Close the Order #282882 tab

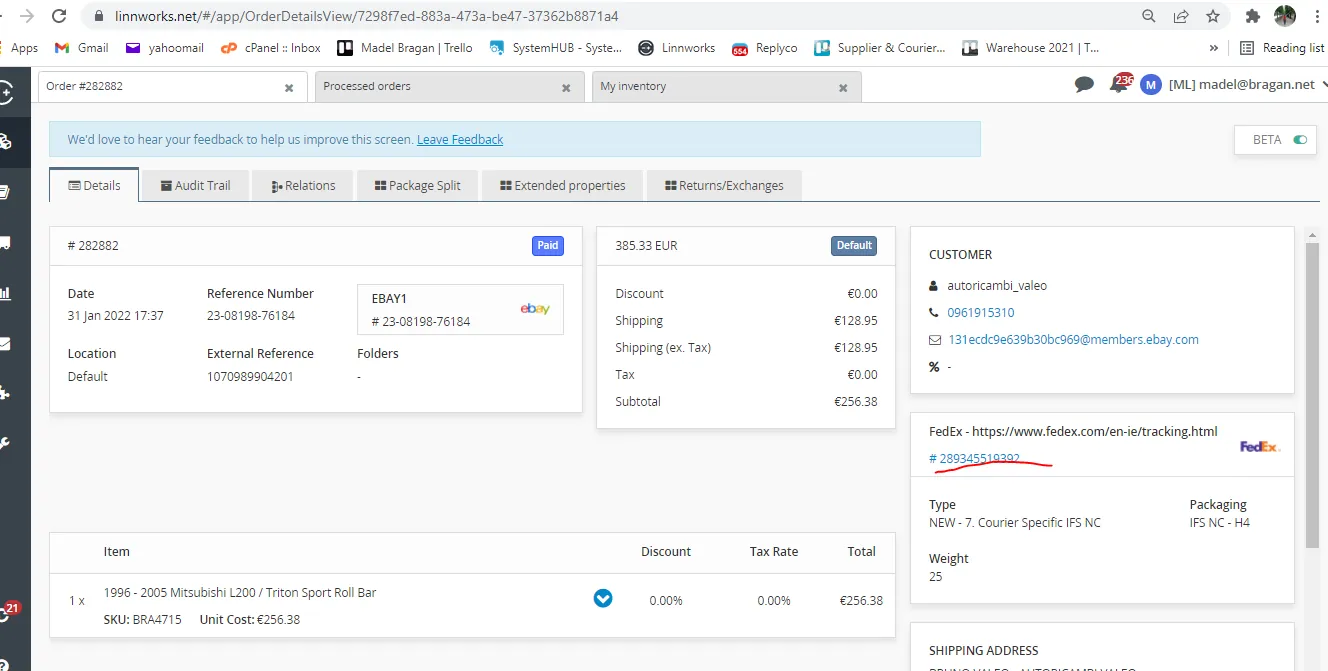click(289, 88)
